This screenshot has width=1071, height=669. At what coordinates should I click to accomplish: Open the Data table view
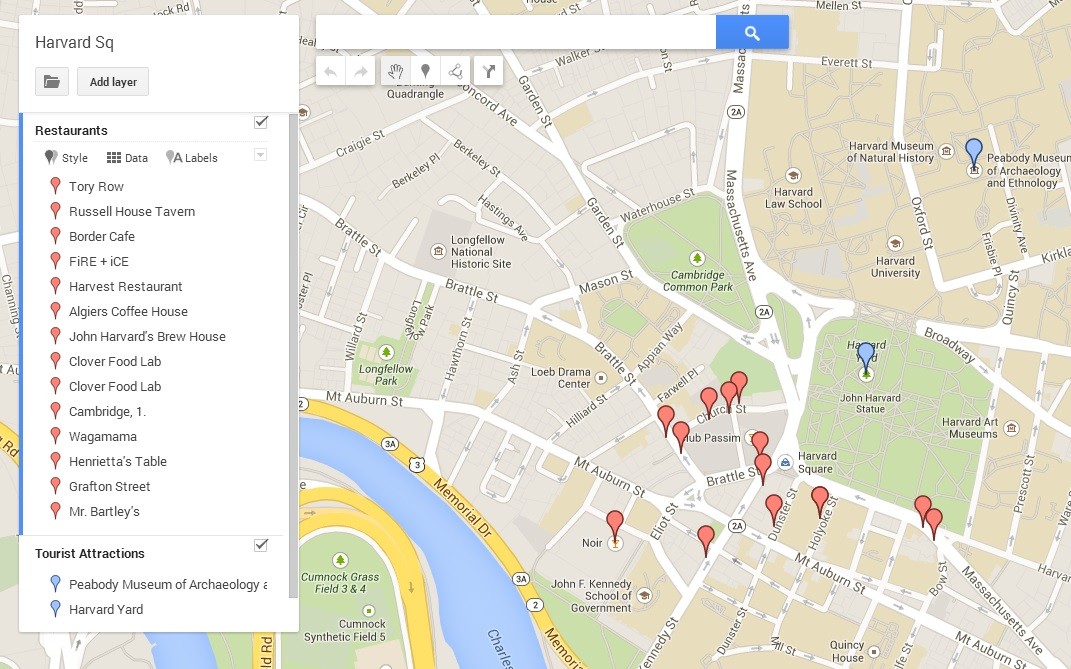pyautogui.click(x=127, y=158)
